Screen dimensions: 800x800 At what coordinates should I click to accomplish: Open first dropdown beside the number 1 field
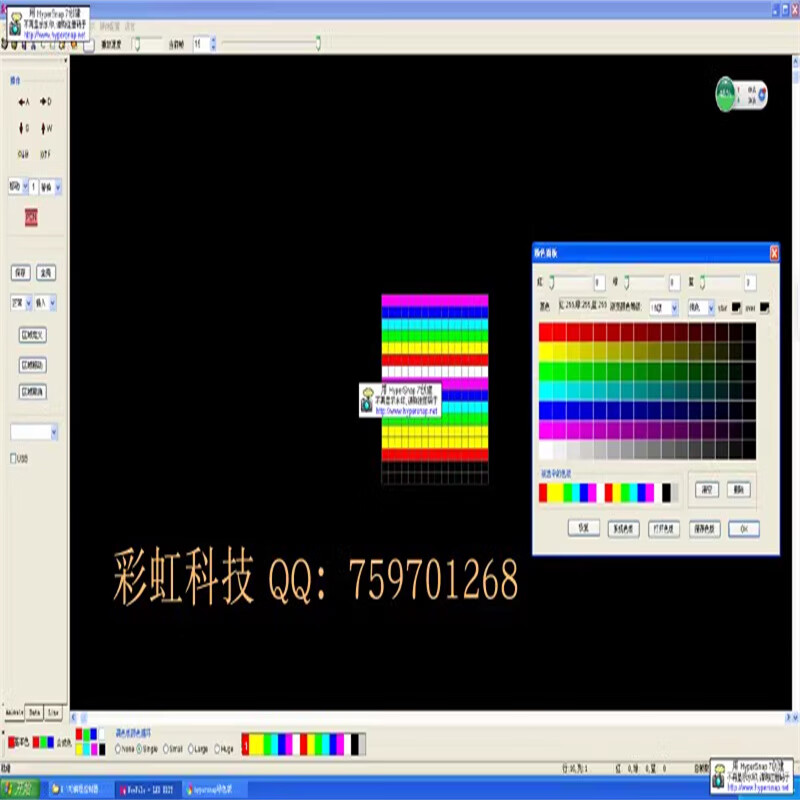point(18,187)
